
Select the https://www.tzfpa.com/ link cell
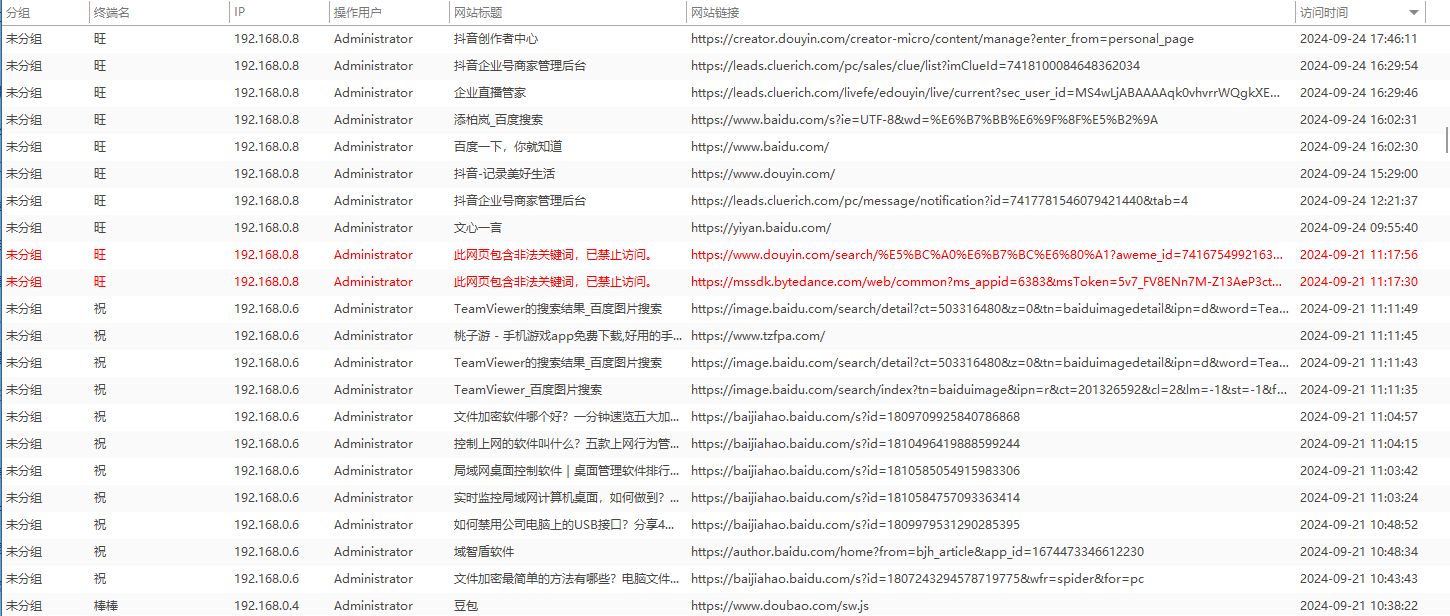click(x=758, y=336)
